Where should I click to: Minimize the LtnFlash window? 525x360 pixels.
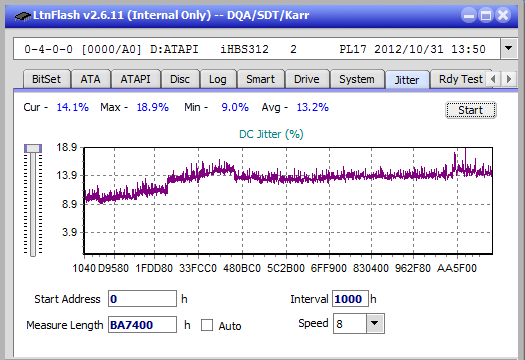click(x=469, y=15)
